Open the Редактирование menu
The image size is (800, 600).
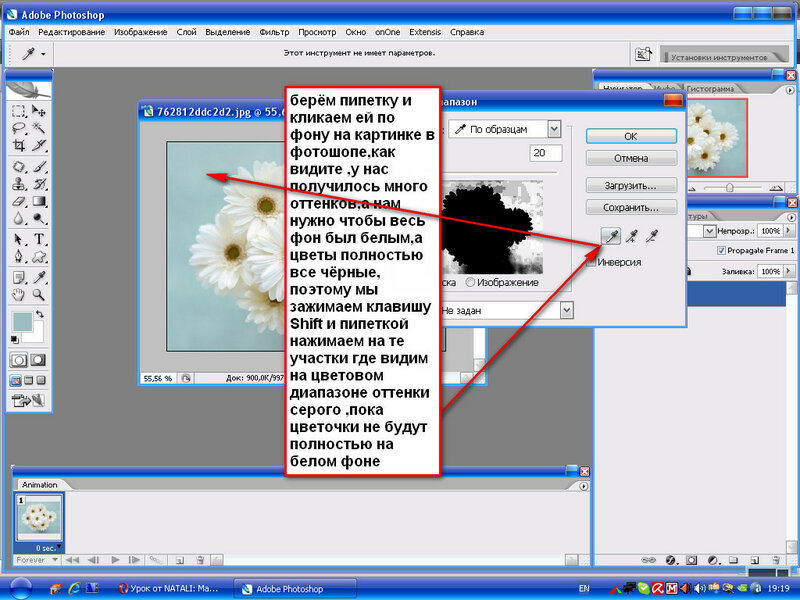click(x=71, y=32)
